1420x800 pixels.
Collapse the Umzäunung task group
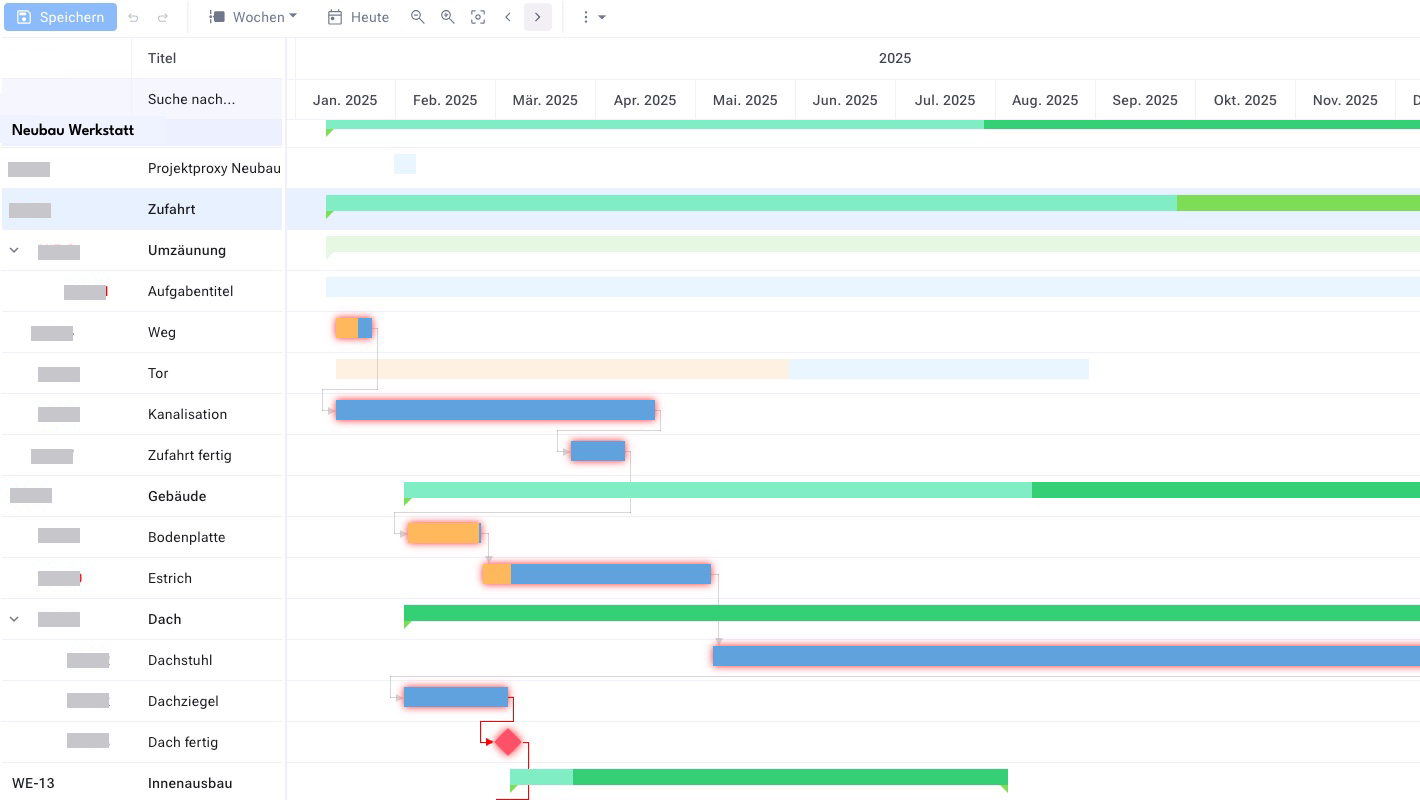coord(14,251)
